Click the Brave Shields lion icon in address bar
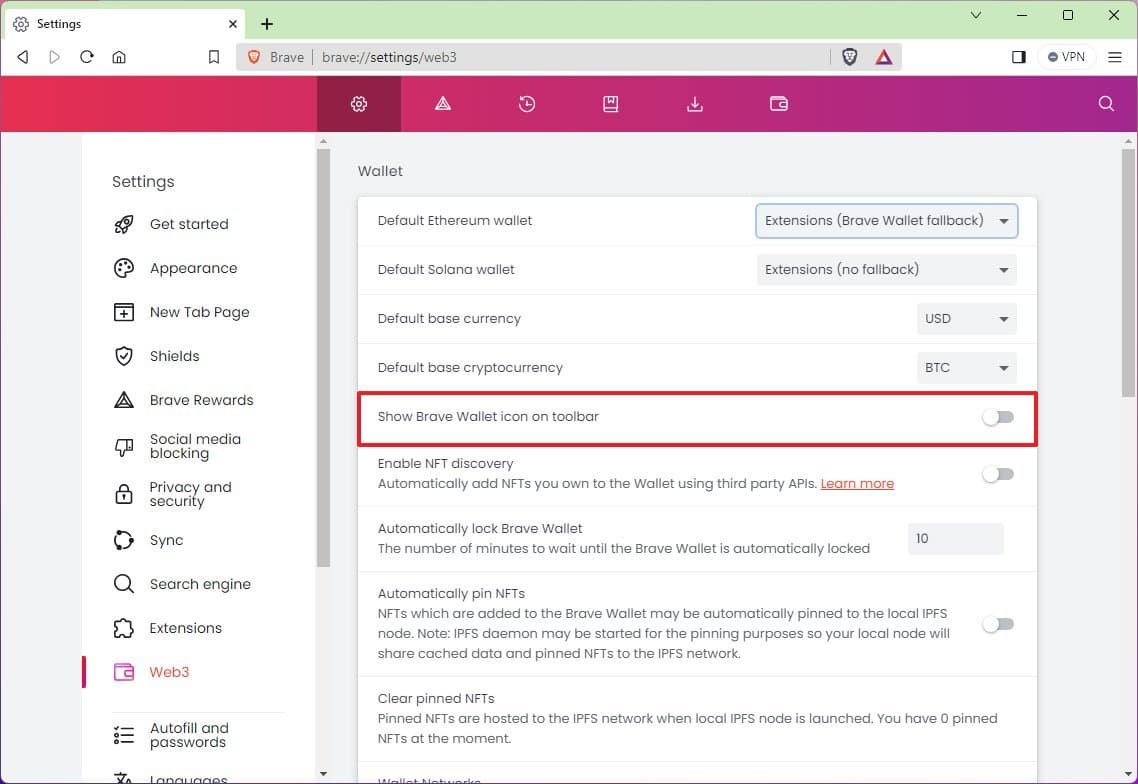 [x=849, y=57]
